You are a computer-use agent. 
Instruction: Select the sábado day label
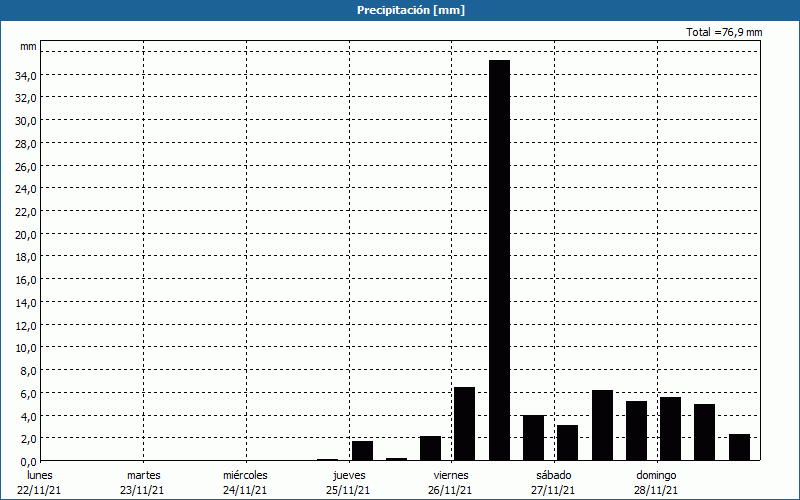tap(554, 475)
